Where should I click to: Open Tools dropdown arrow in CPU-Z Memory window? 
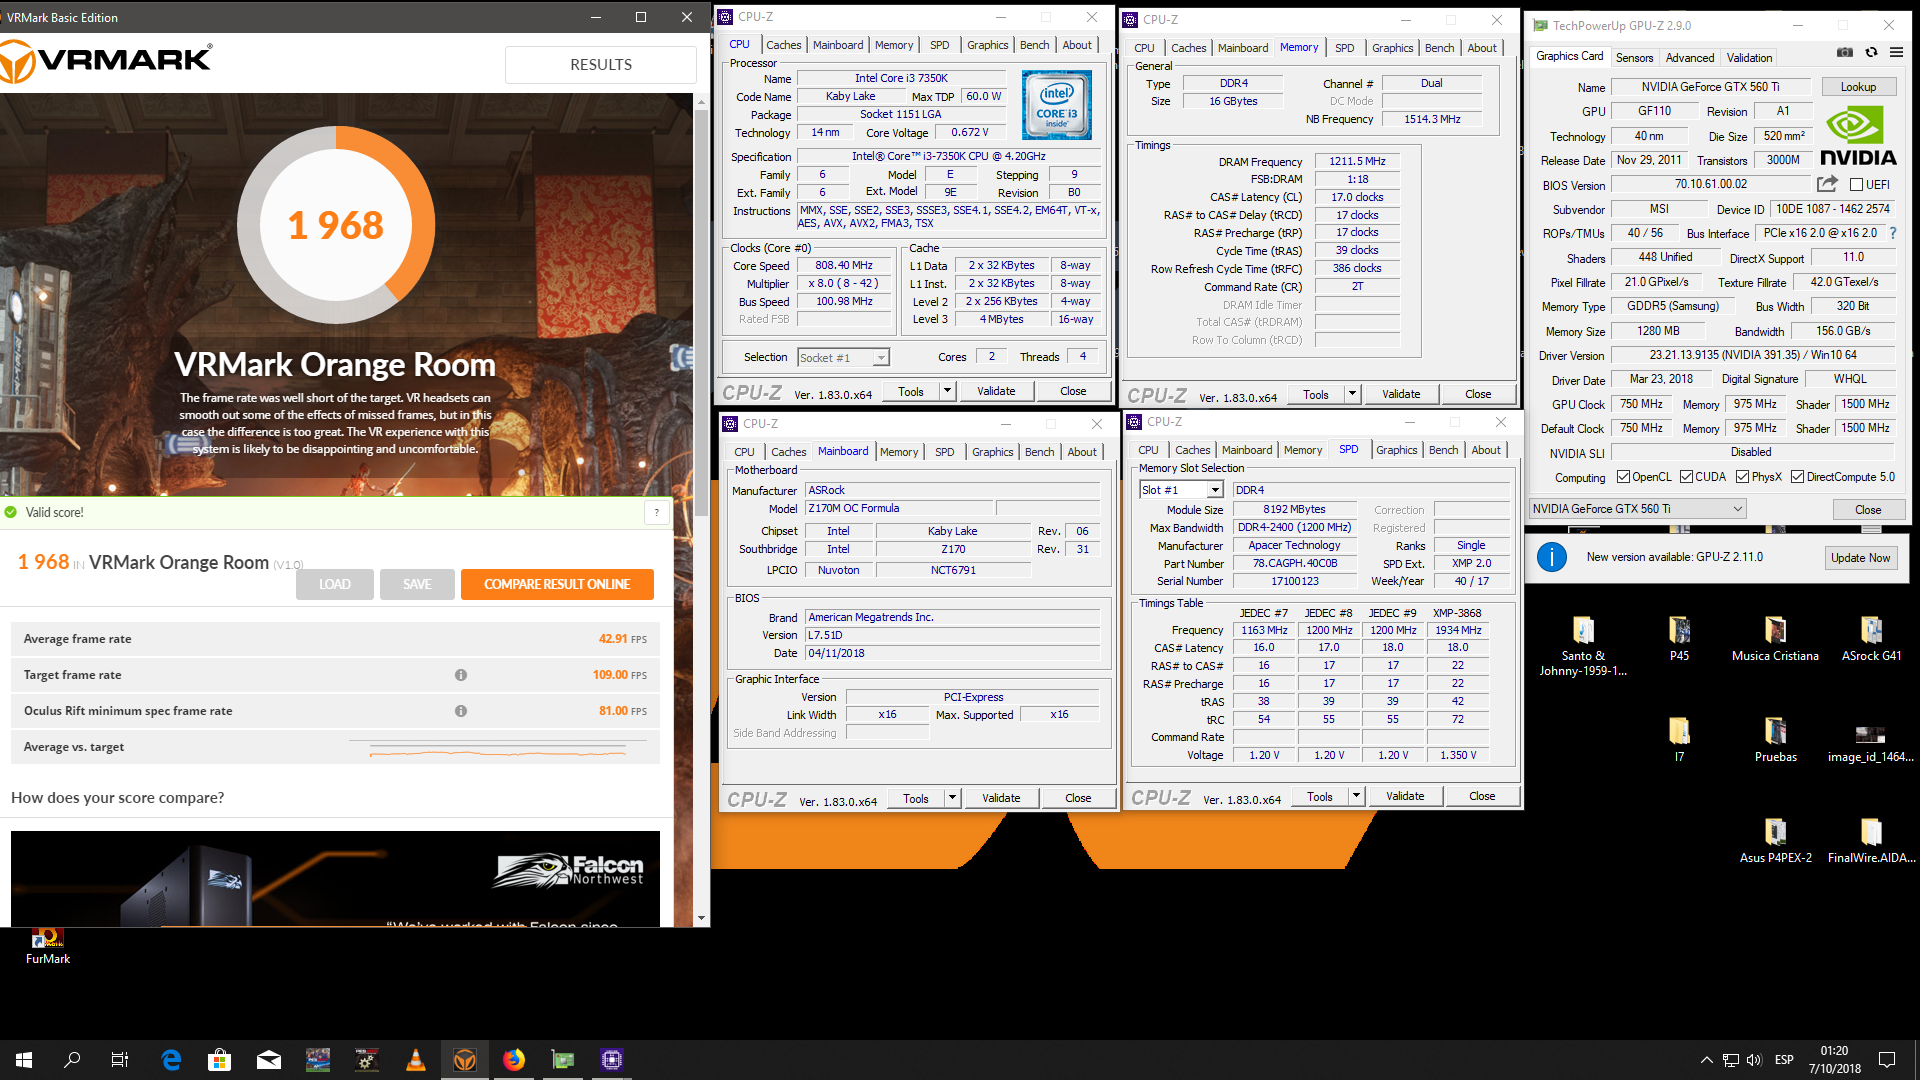tap(1352, 394)
